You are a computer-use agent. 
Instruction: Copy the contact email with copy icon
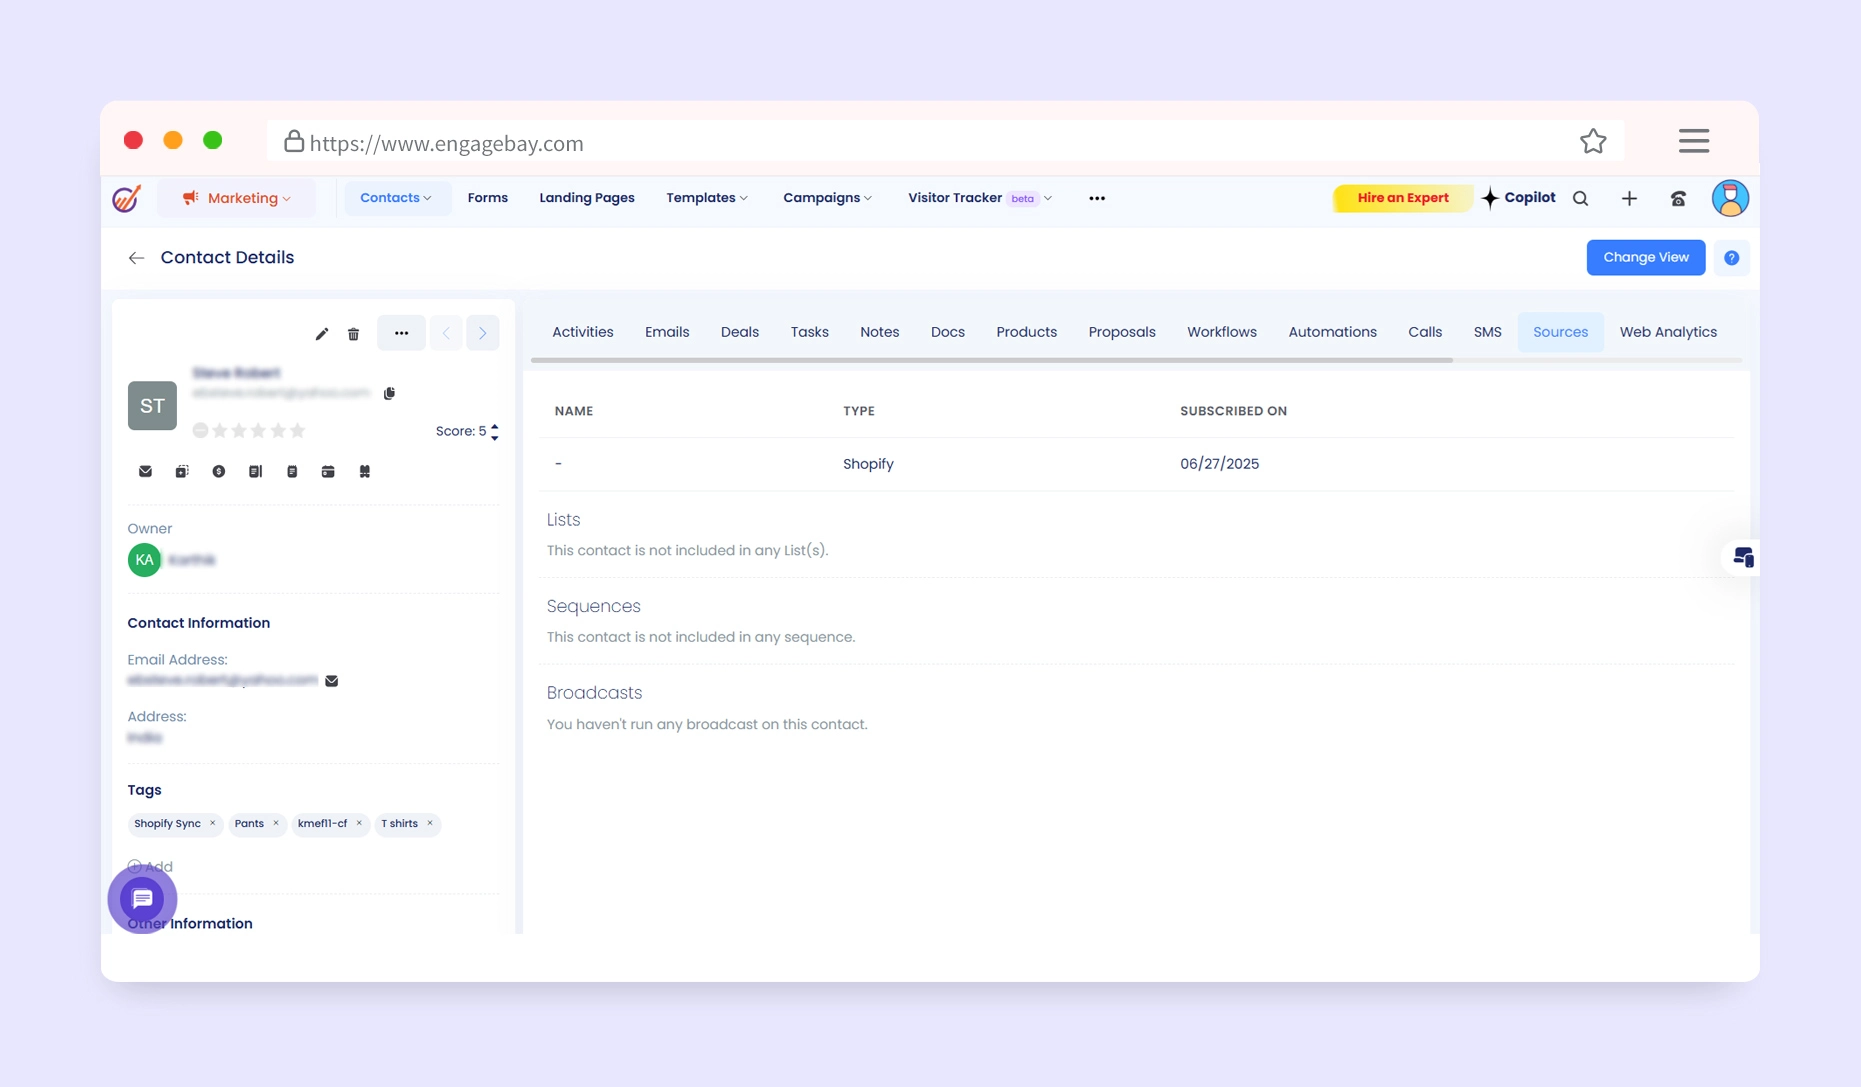coord(389,393)
